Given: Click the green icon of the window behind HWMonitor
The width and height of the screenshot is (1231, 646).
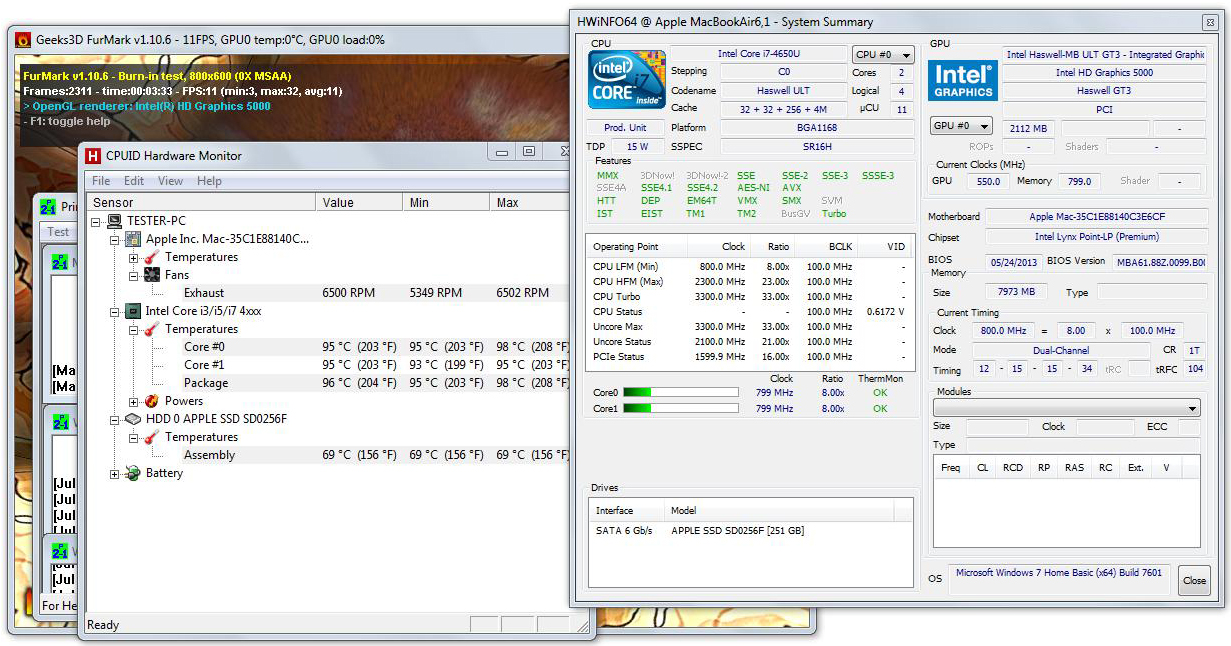Looking at the screenshot, I should coord(48,207).
